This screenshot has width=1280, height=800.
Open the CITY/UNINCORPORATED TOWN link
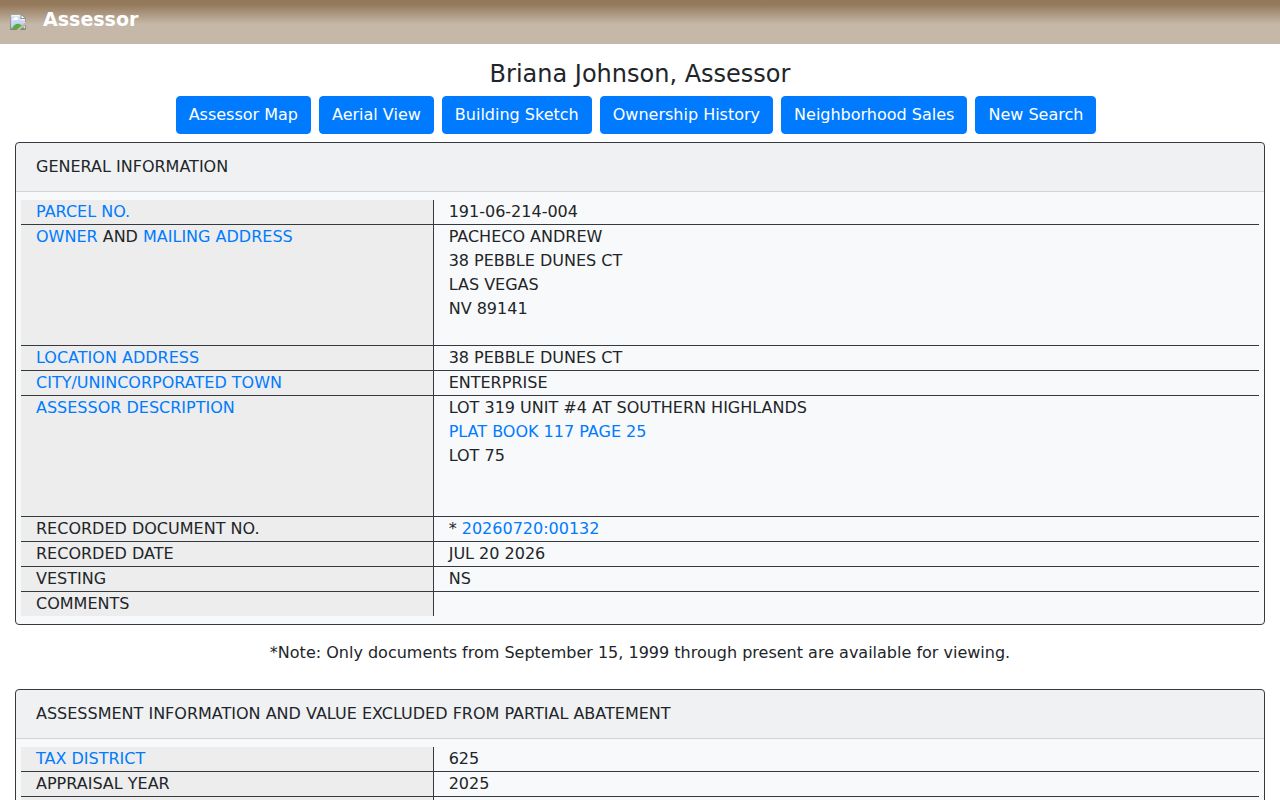click(159, 383)
